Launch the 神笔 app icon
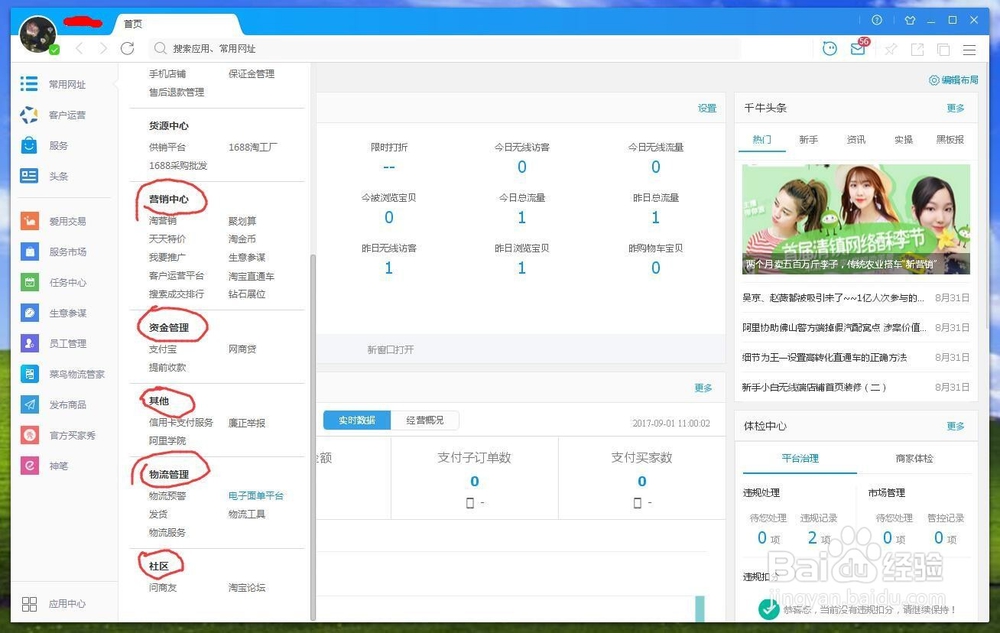Image resolution: width=1000 pixels, height=633 pixels. click(x=29, y=465)
